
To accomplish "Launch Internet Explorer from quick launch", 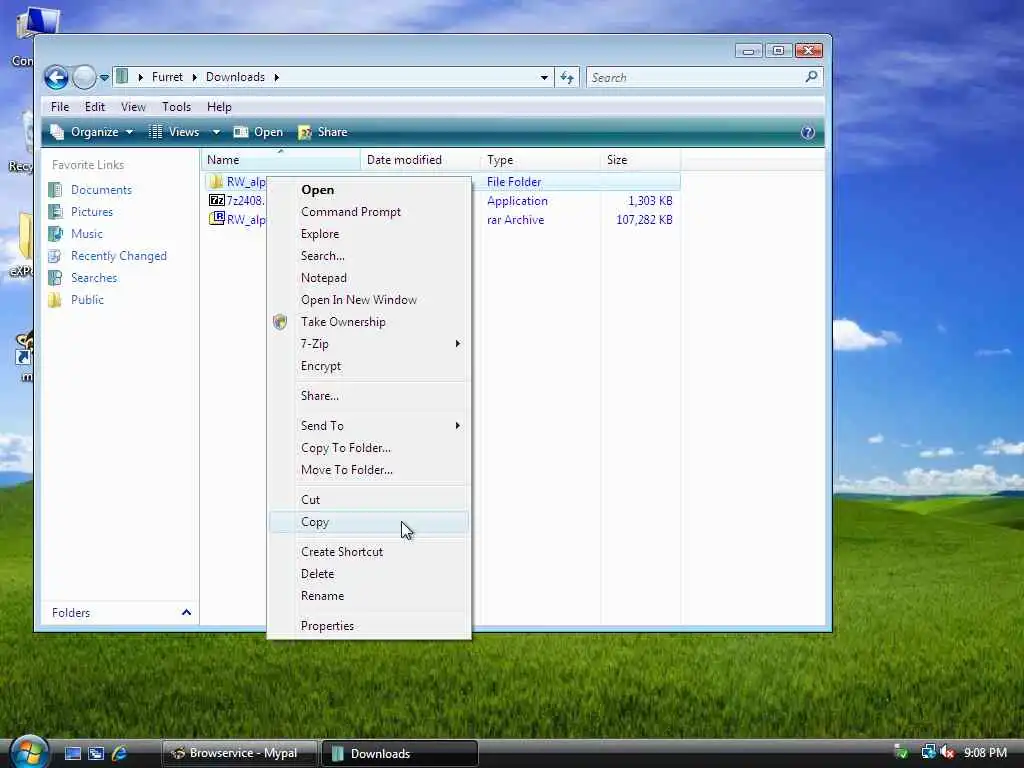I will coord(120,754).
